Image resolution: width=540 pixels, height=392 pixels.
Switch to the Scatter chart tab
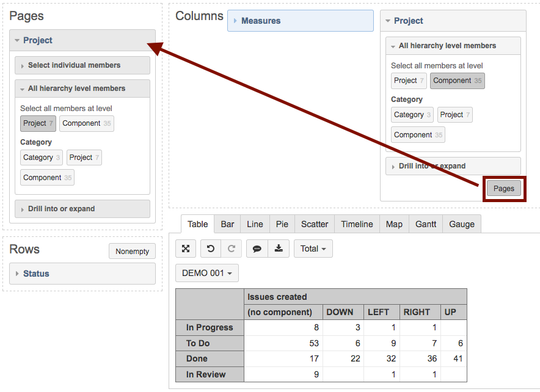315,224
